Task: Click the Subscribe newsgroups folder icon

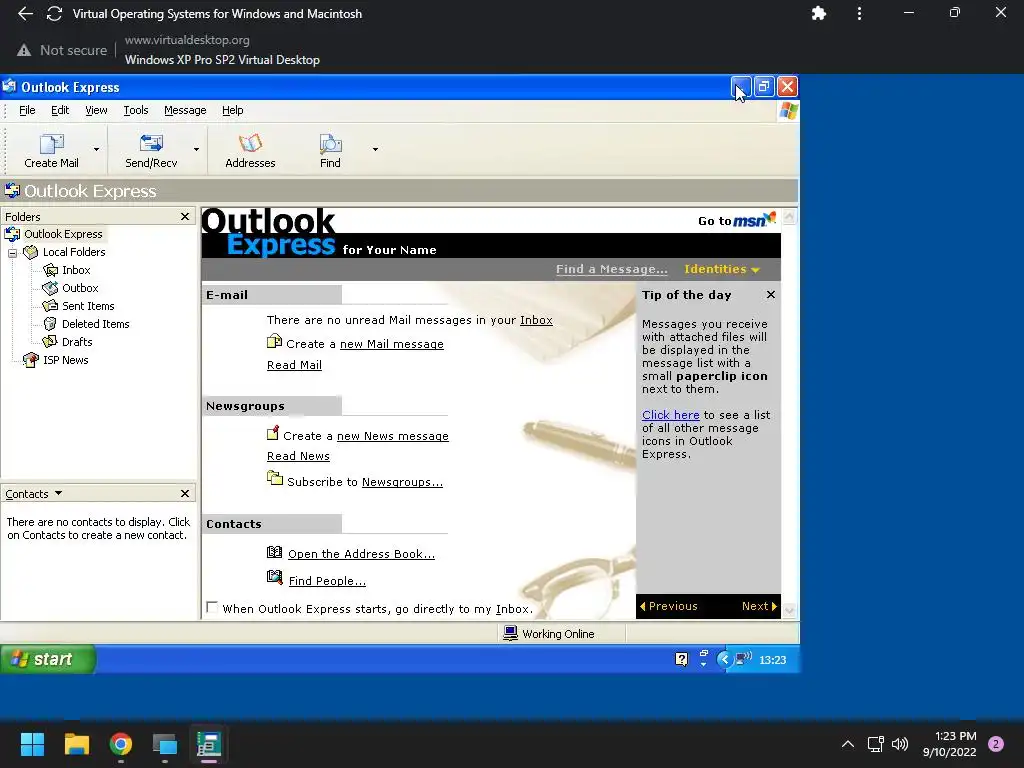Action: 274,479
